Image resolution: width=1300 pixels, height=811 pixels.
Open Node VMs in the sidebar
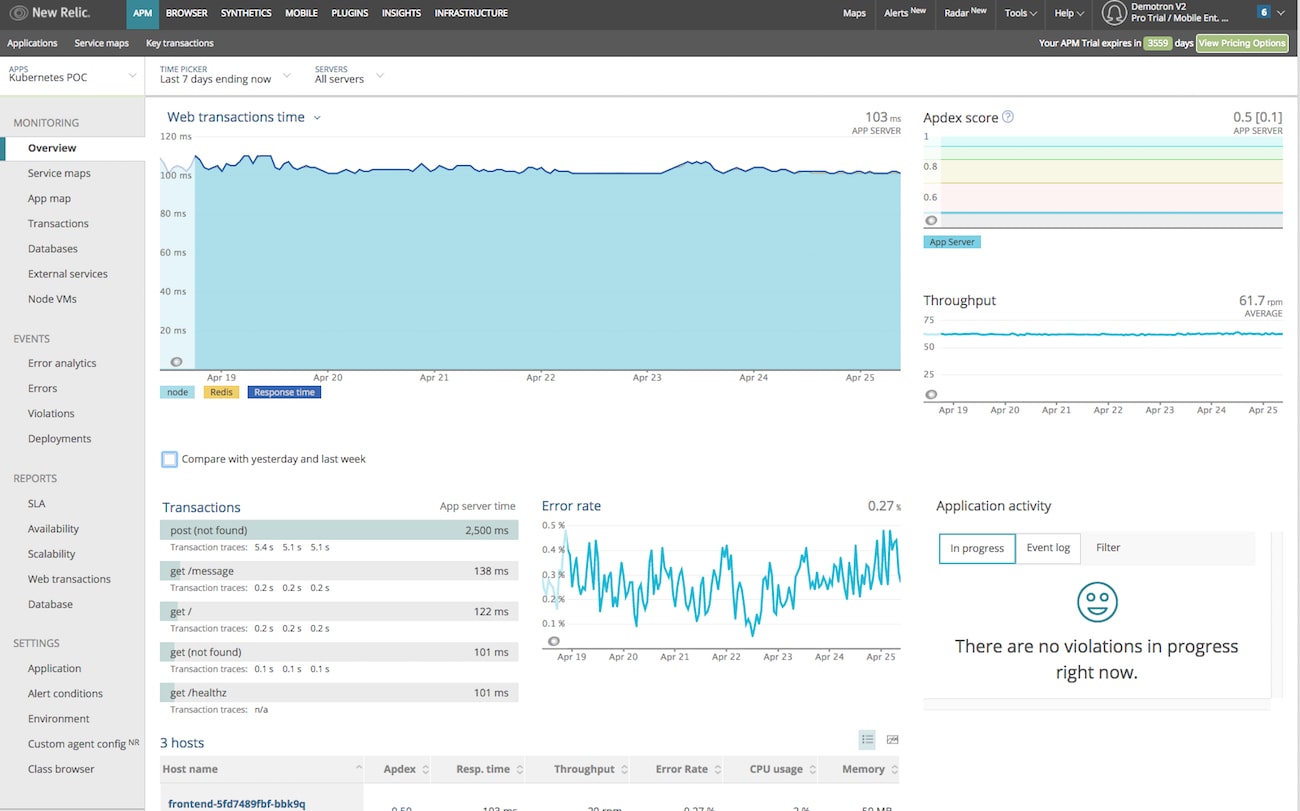click(52, 299)
